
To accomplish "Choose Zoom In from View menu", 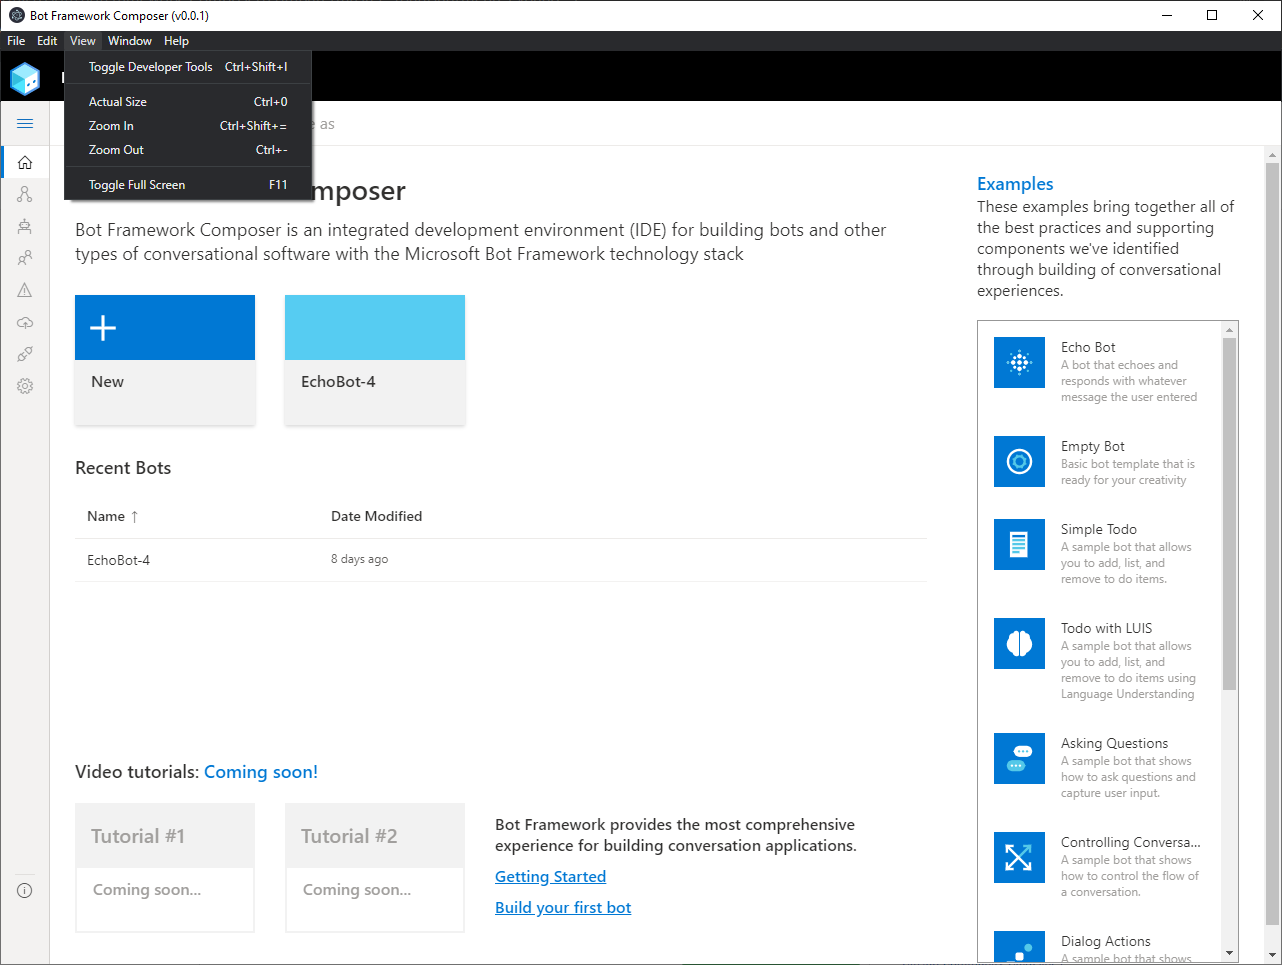I will (x=188, y=126).
